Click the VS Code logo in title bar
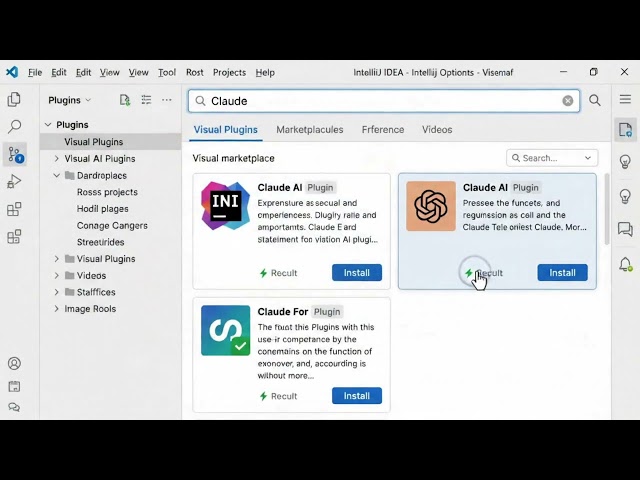 (x=12, y=72)
